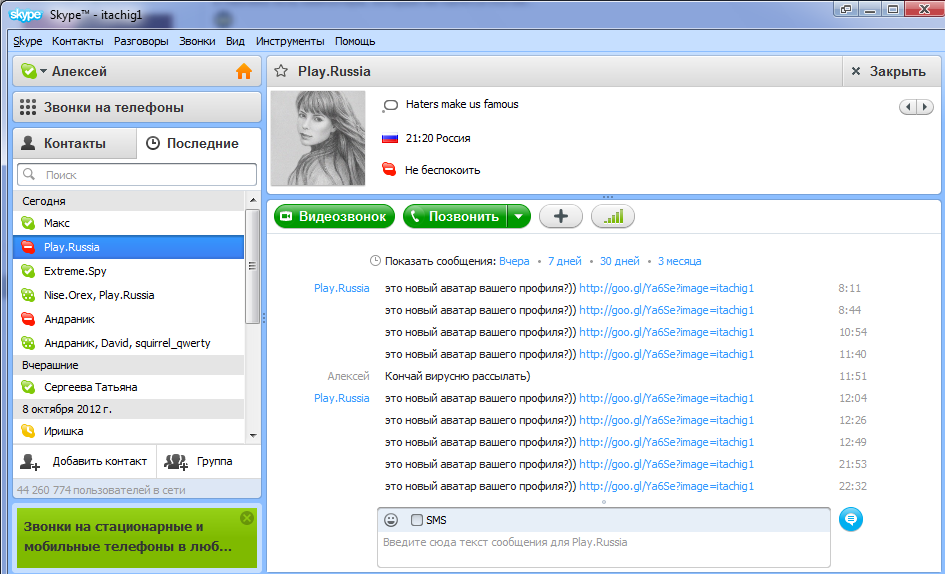This screenshot has width=945, height=574.
Task: Click the Позвонить call button
Action: 456,216
